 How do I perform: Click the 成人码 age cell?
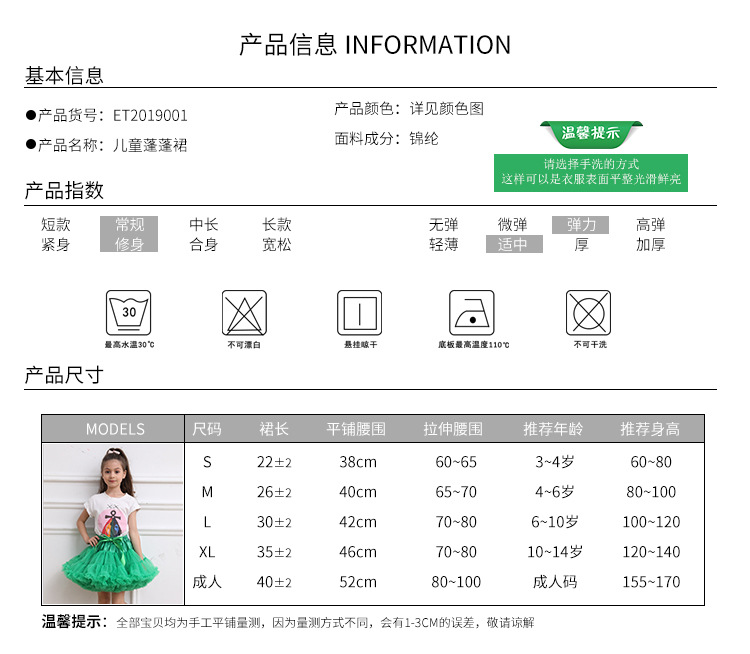point(555,582)
